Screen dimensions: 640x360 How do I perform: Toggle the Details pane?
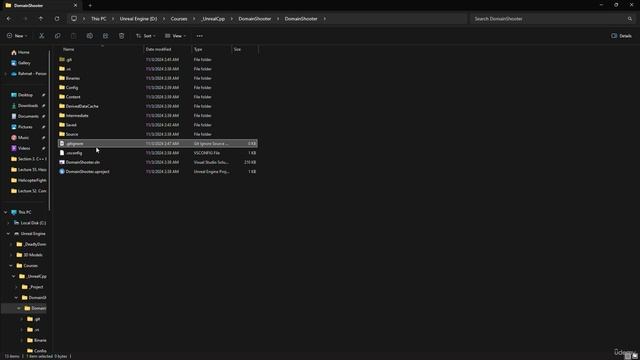click(x=622, y=36)
